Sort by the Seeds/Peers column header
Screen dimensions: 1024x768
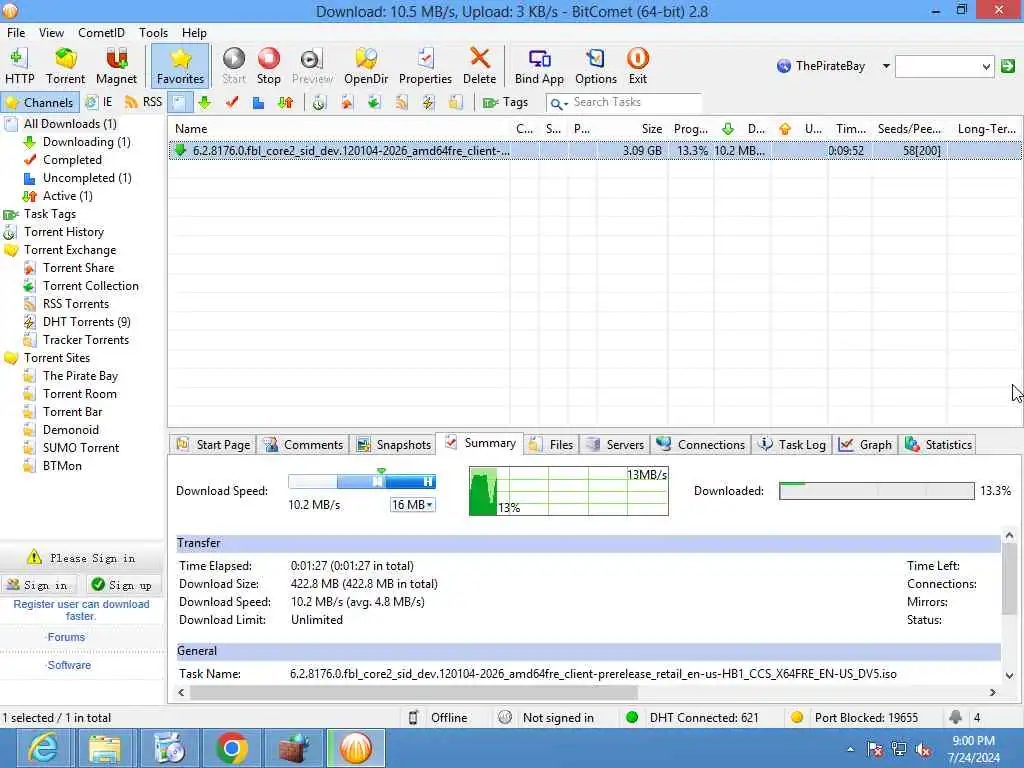[909, 129]
